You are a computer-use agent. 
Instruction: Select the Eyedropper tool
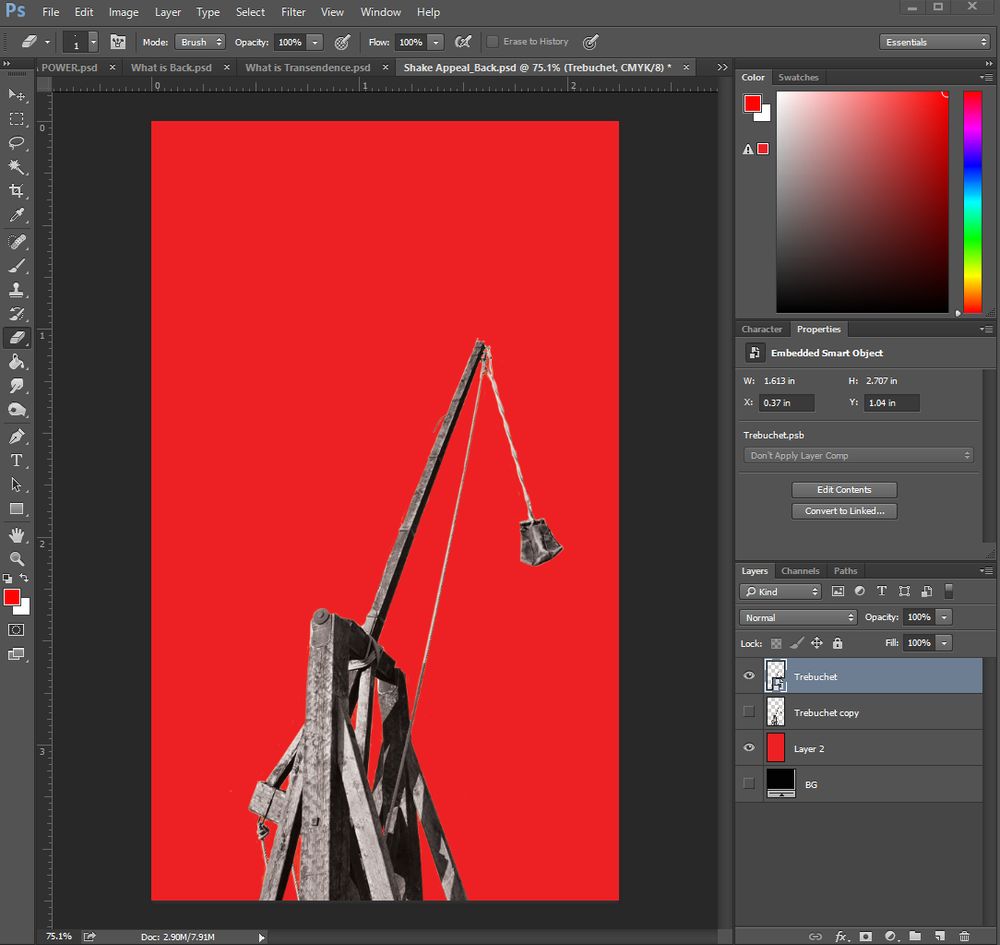pos(17,215)
